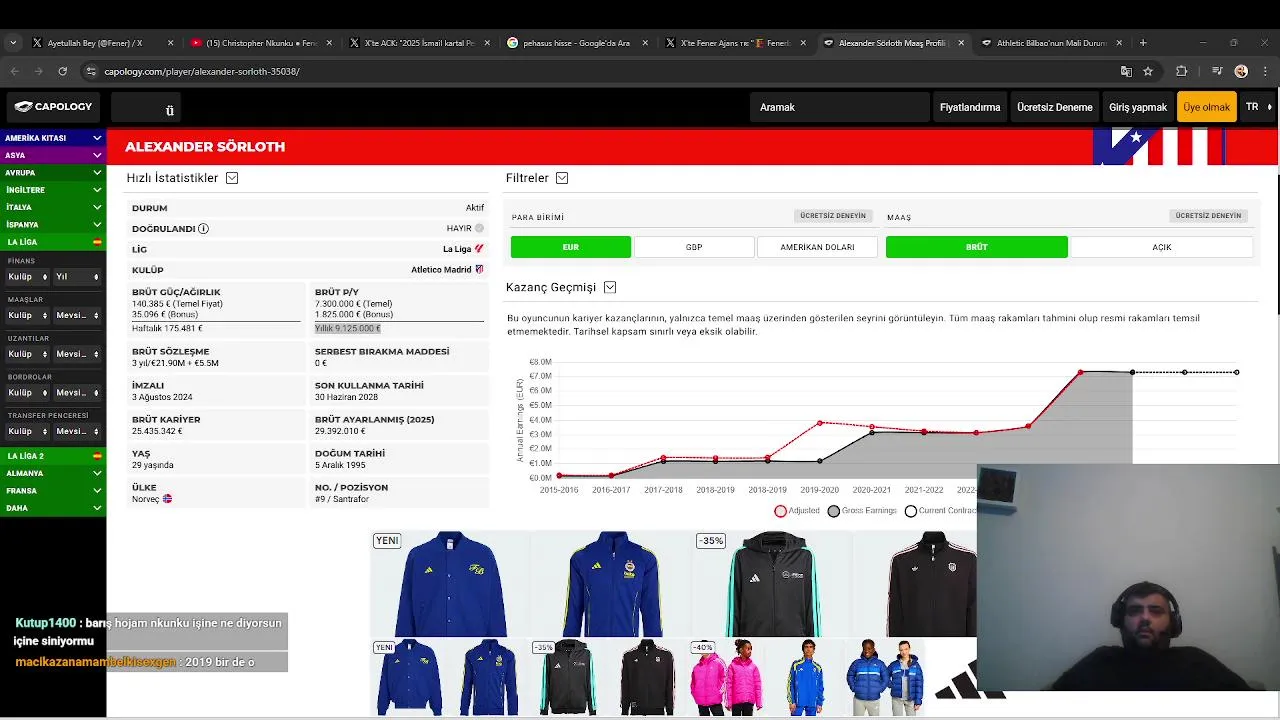Expand the İngiltere menu
The height and width of the screenshot is (720, 1280).
[x=53, y=190]
